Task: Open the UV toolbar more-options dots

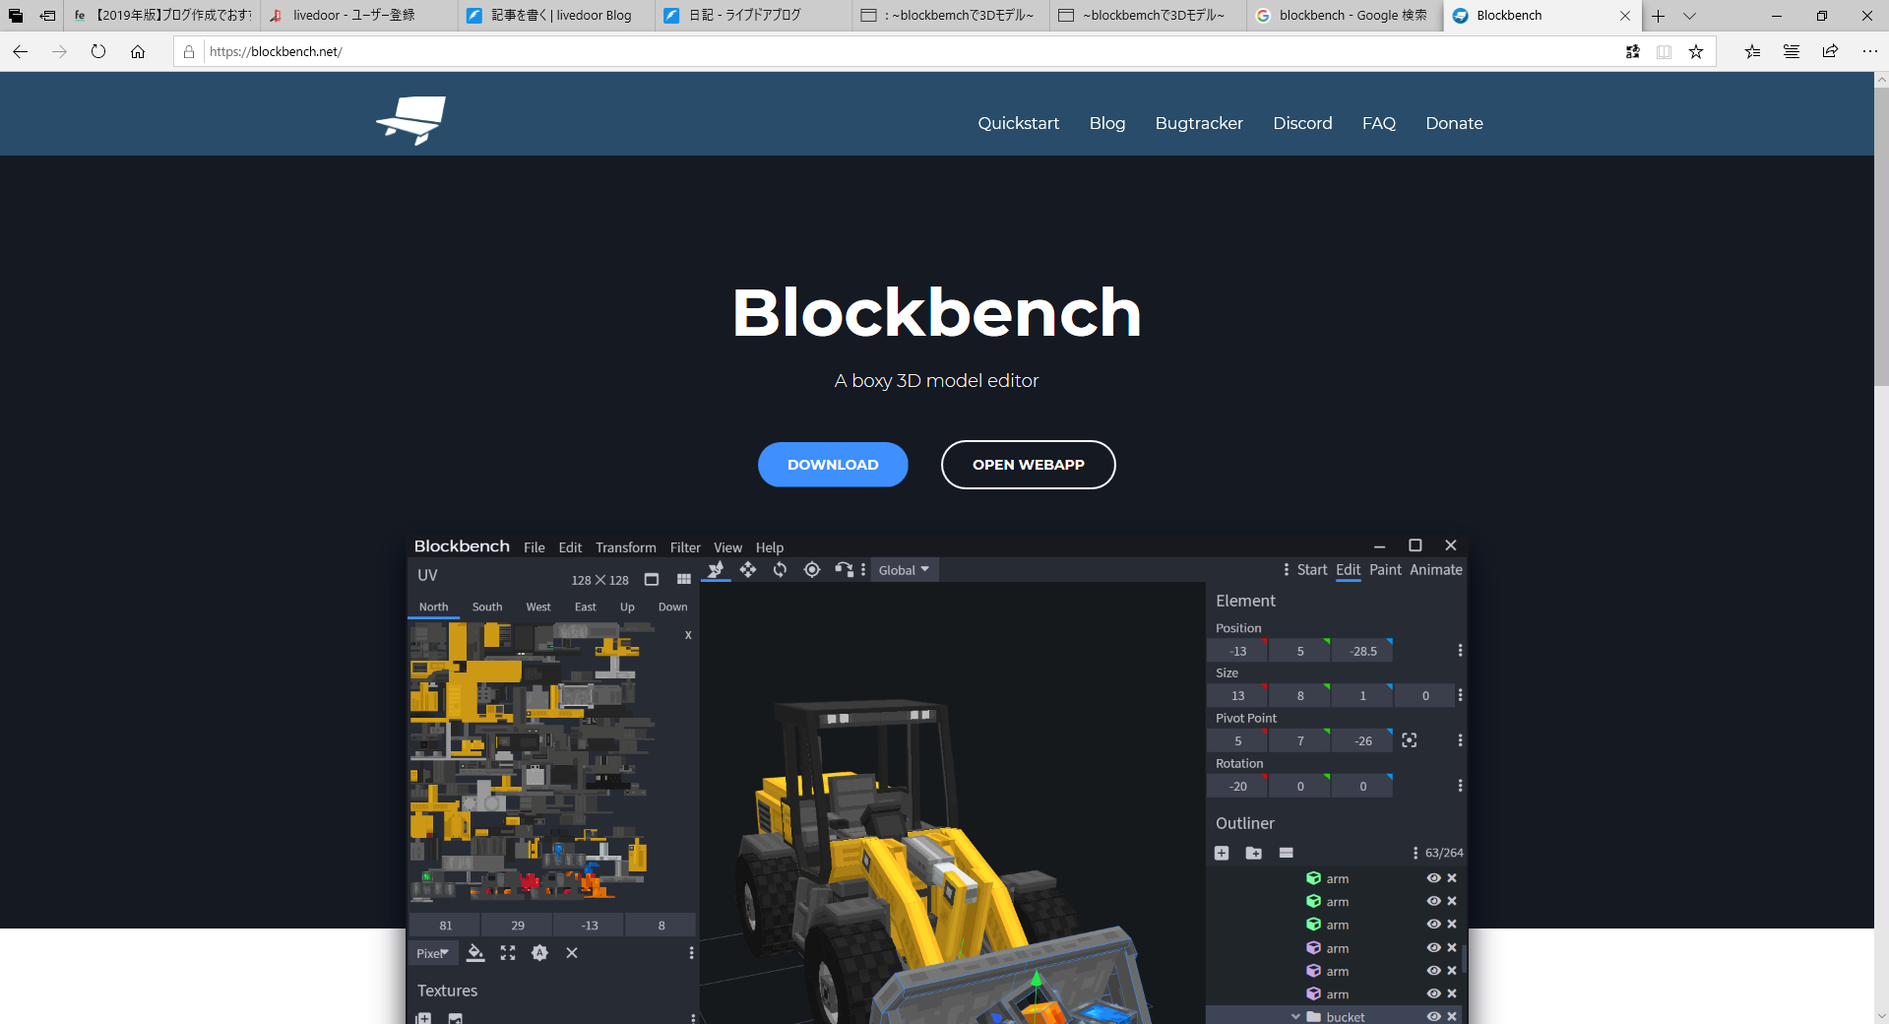Action: point(691,953)
